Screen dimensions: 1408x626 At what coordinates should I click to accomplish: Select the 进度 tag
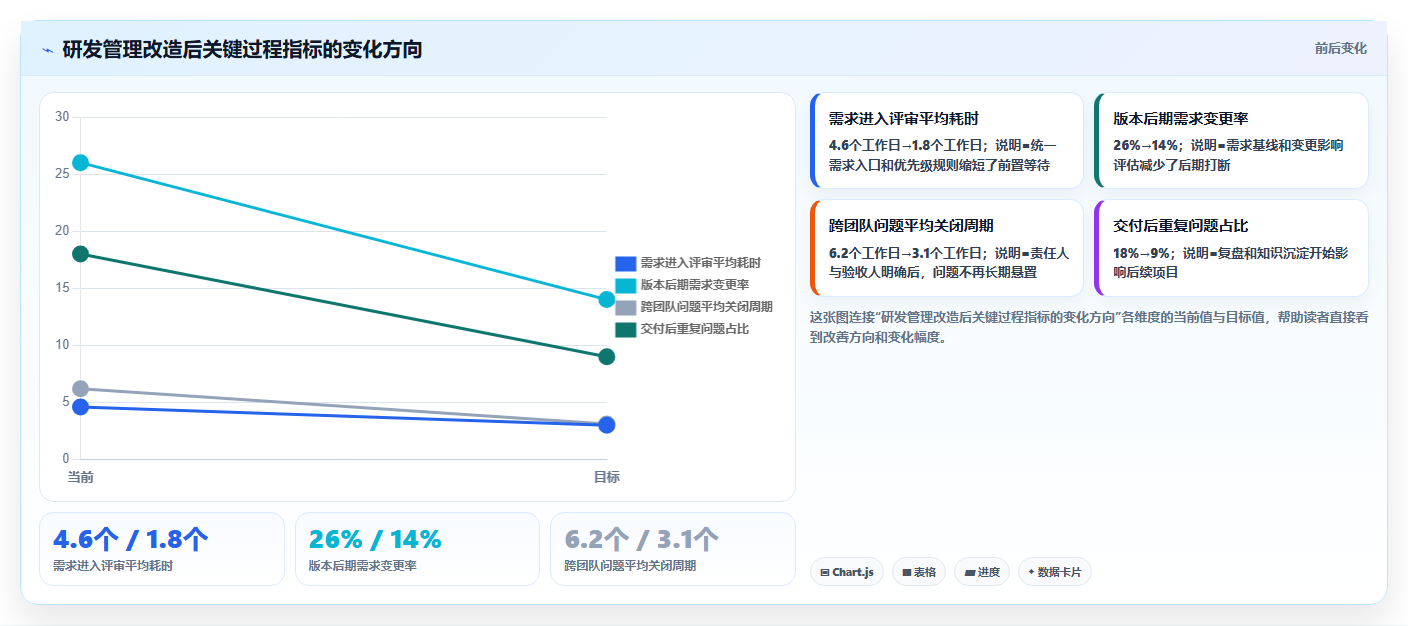point(982,572)
